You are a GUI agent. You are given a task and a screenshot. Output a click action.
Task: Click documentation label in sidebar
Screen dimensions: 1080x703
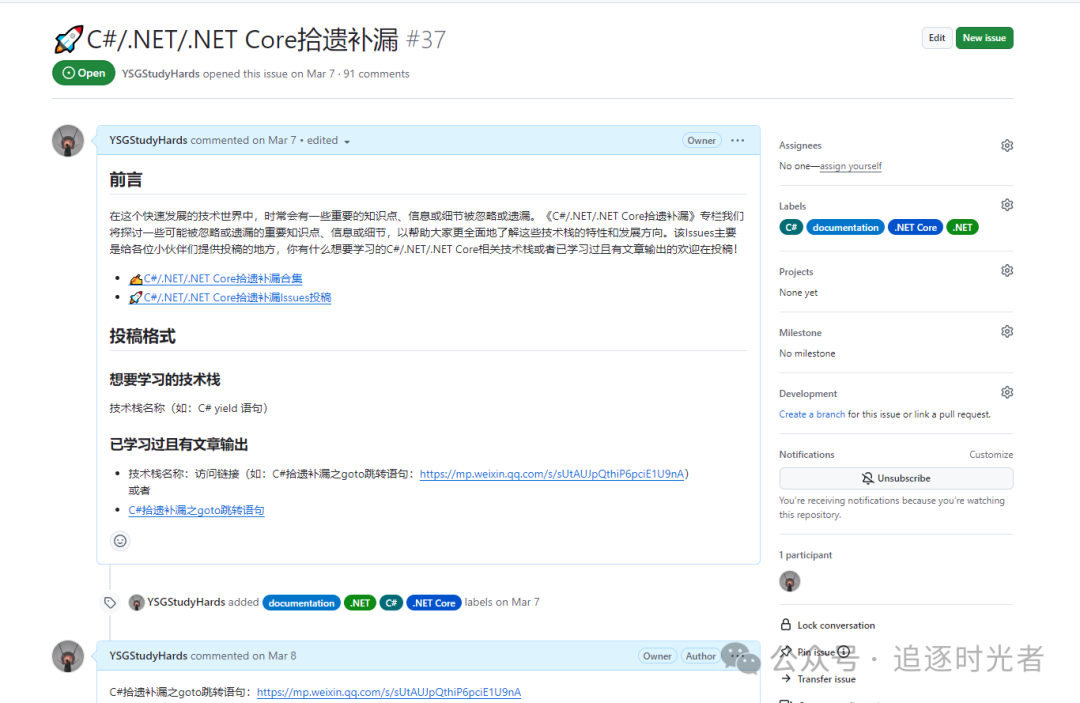(x=845, y=227)
